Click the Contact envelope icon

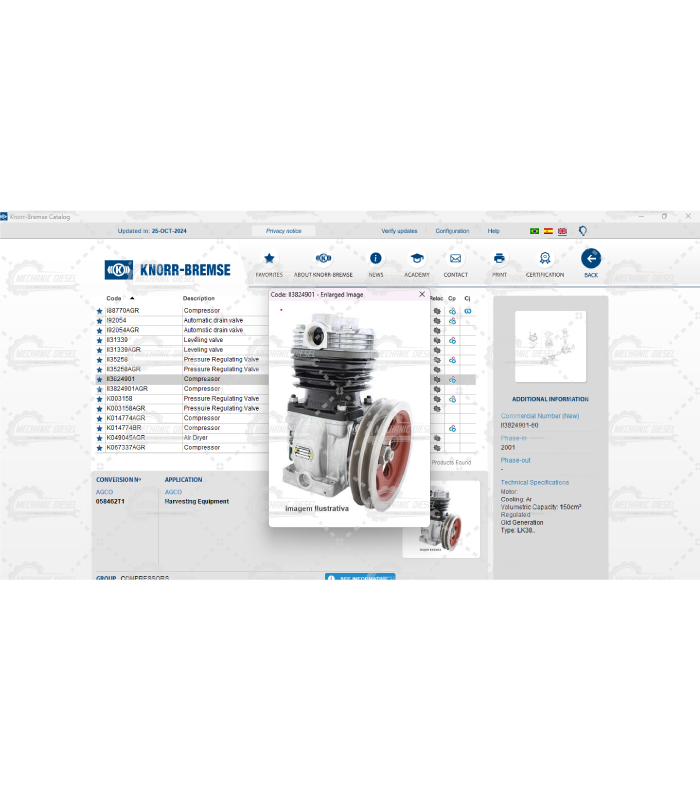tap(455, 258)
